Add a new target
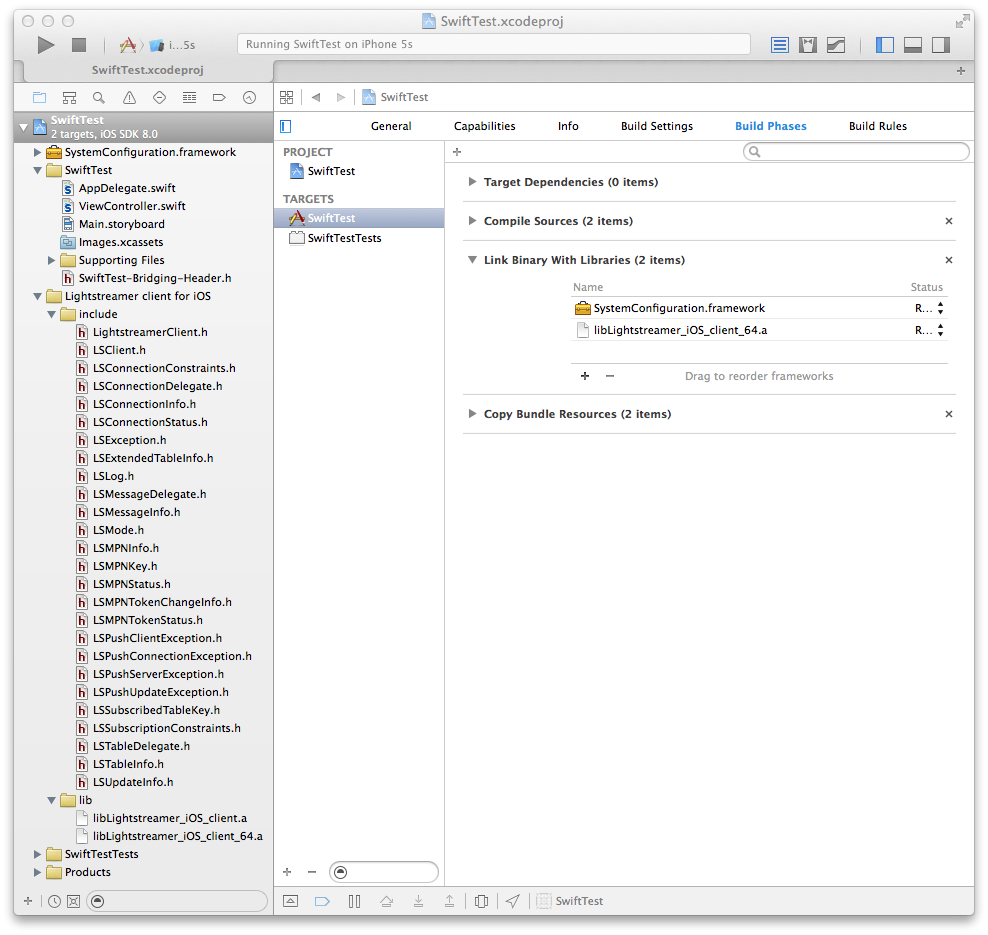 287,872
